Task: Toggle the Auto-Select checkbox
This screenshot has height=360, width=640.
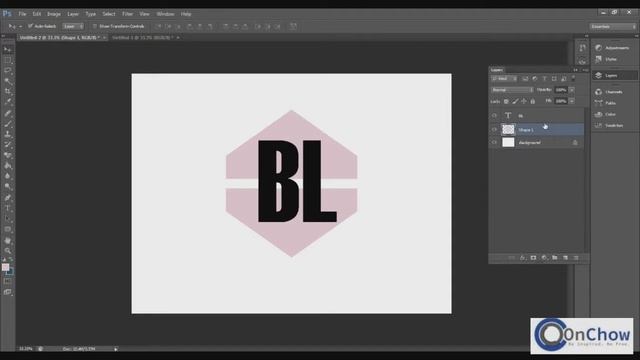Action: coord(30,26)
